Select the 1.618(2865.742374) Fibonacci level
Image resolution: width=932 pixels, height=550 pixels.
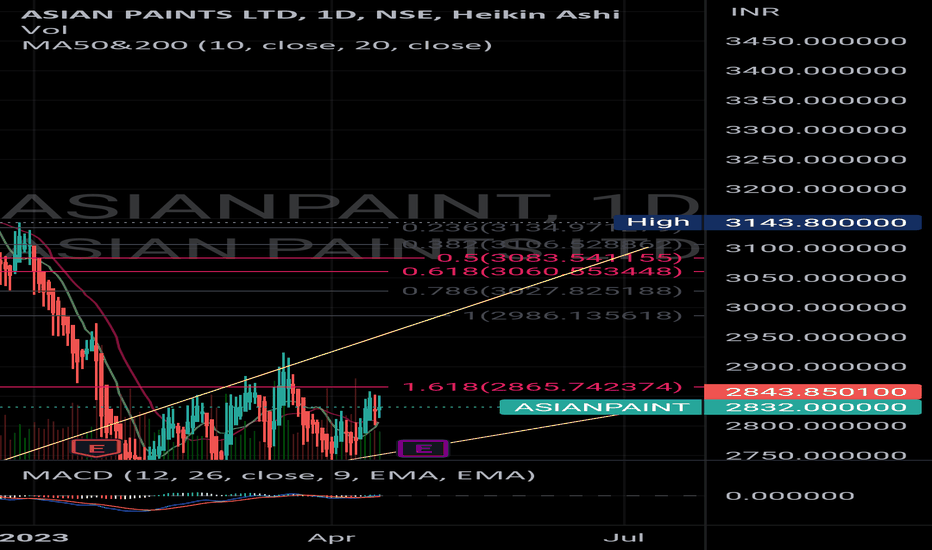(x=542, y=387)
